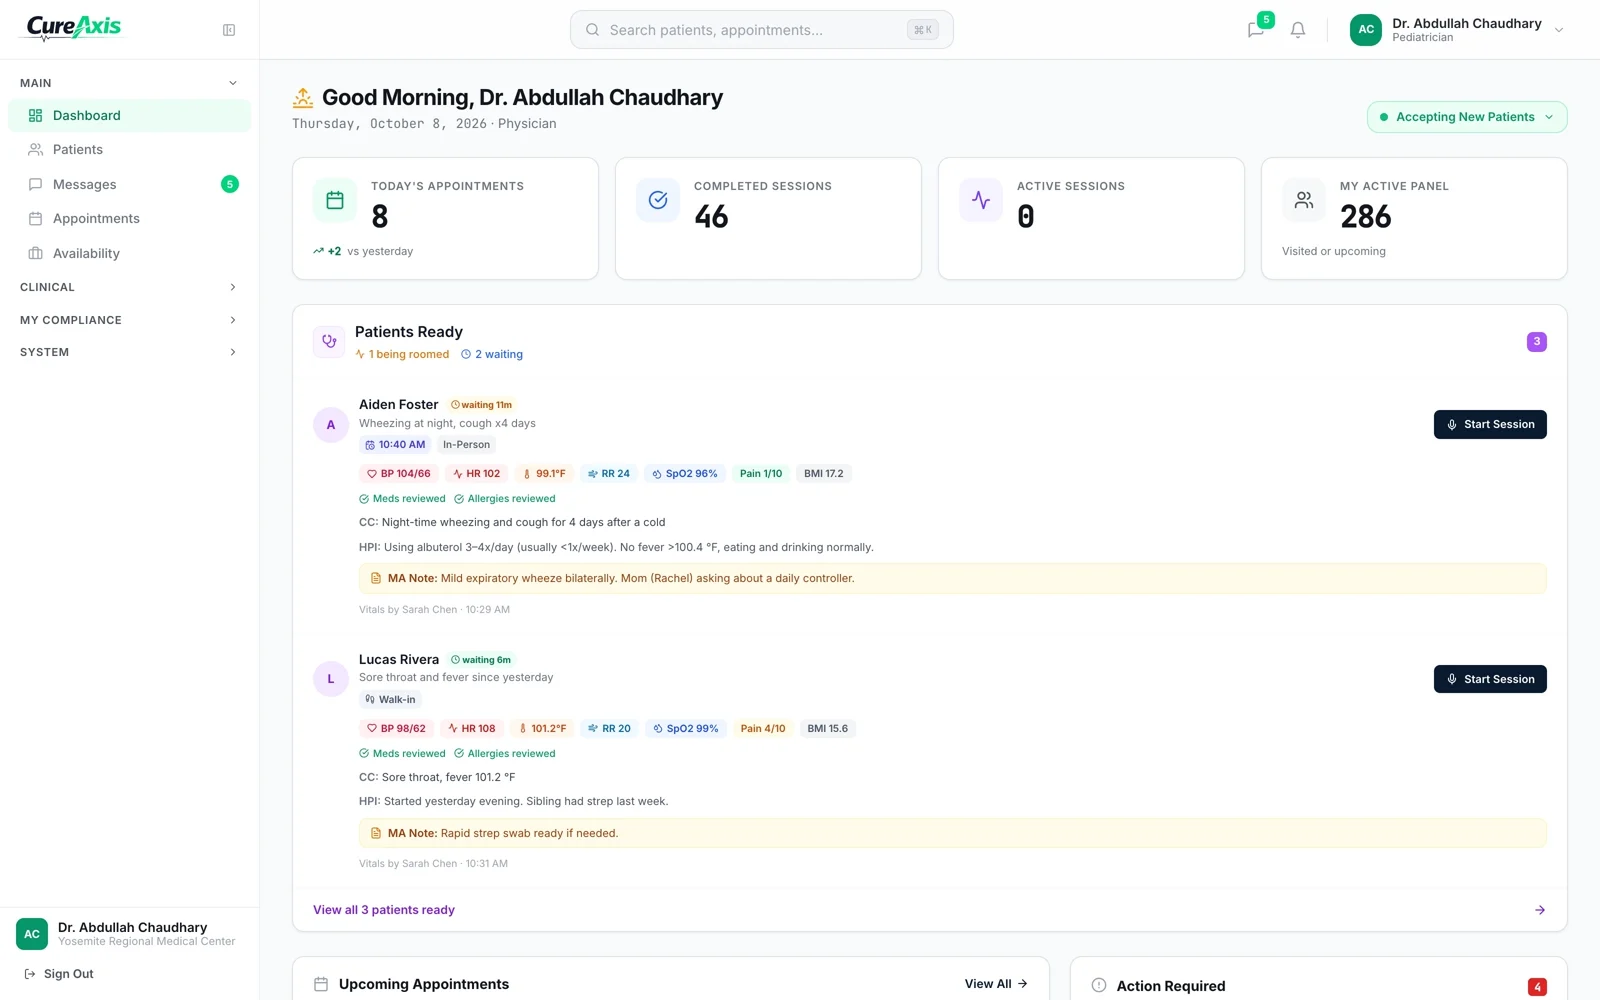Click the Patients Ready stethoscope icon

(x=329, y=342)
